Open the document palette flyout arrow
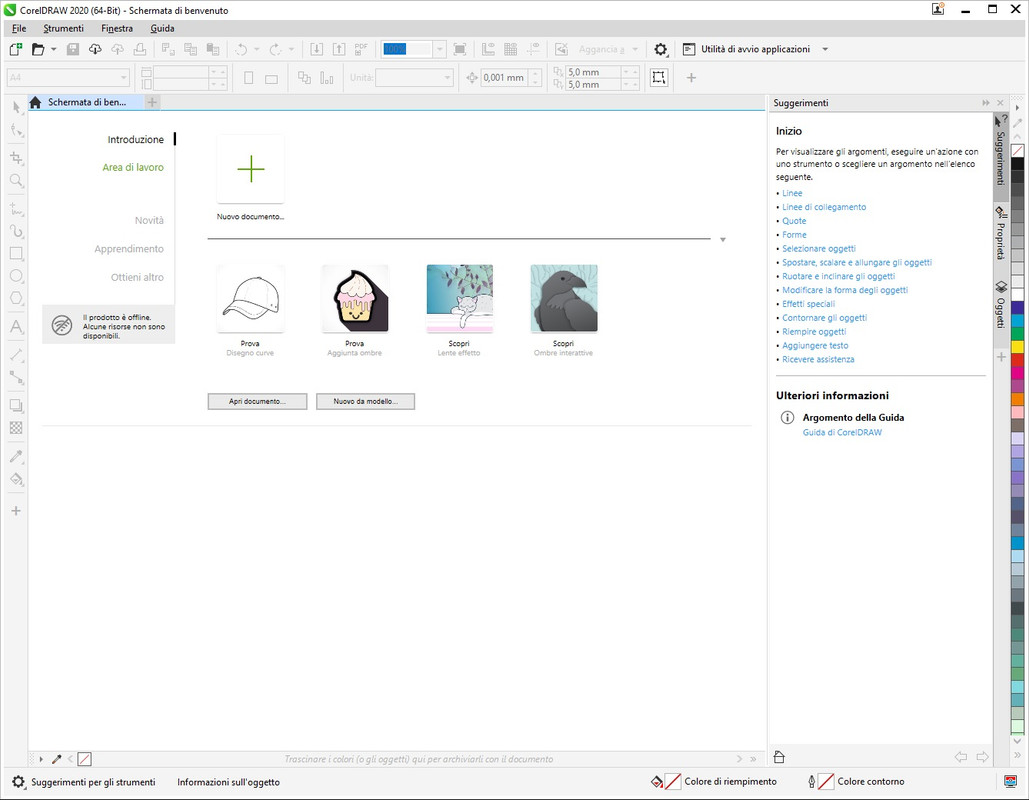1029x800 pixels. click(x=41, y=759)
